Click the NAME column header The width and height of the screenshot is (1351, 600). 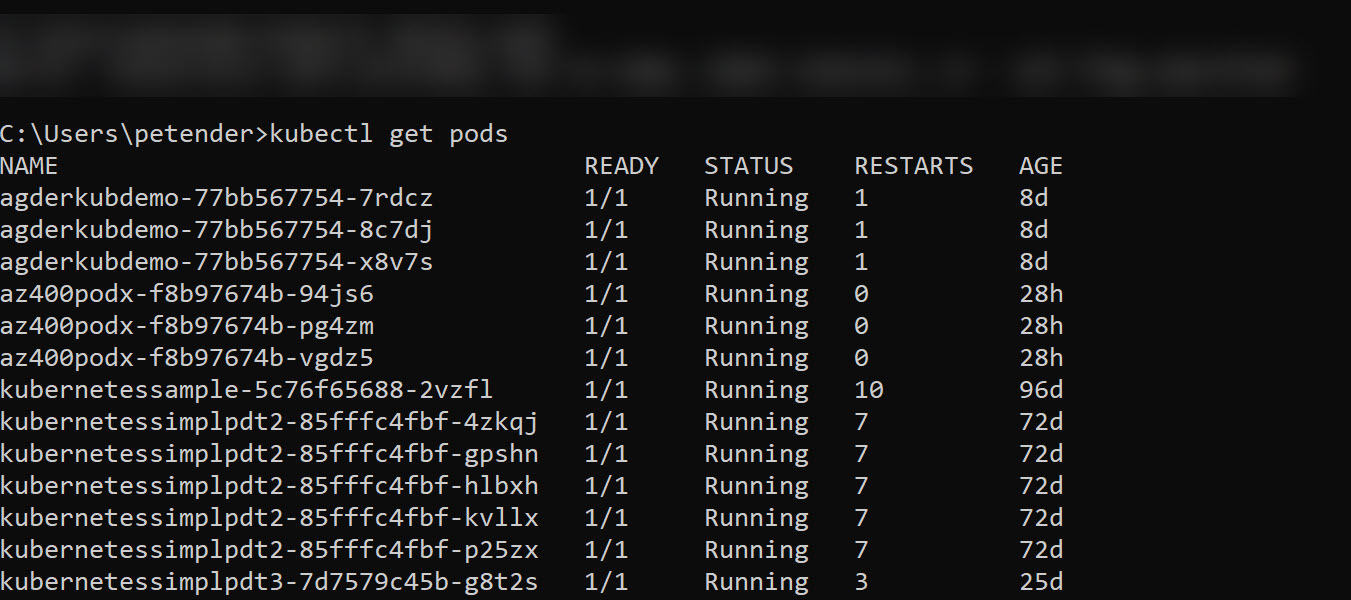29,166
